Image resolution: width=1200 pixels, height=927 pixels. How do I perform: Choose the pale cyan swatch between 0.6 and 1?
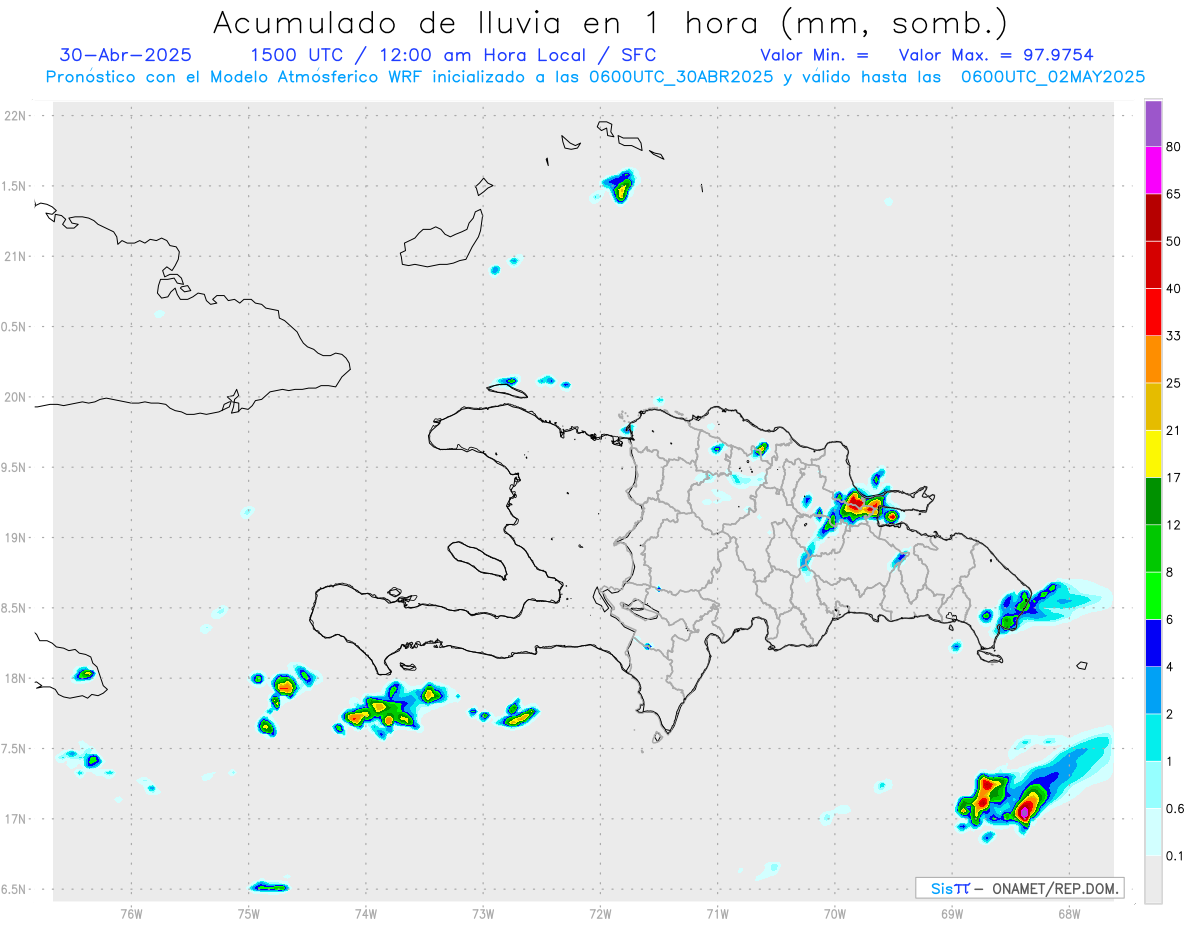click(x=1153, y=784)
